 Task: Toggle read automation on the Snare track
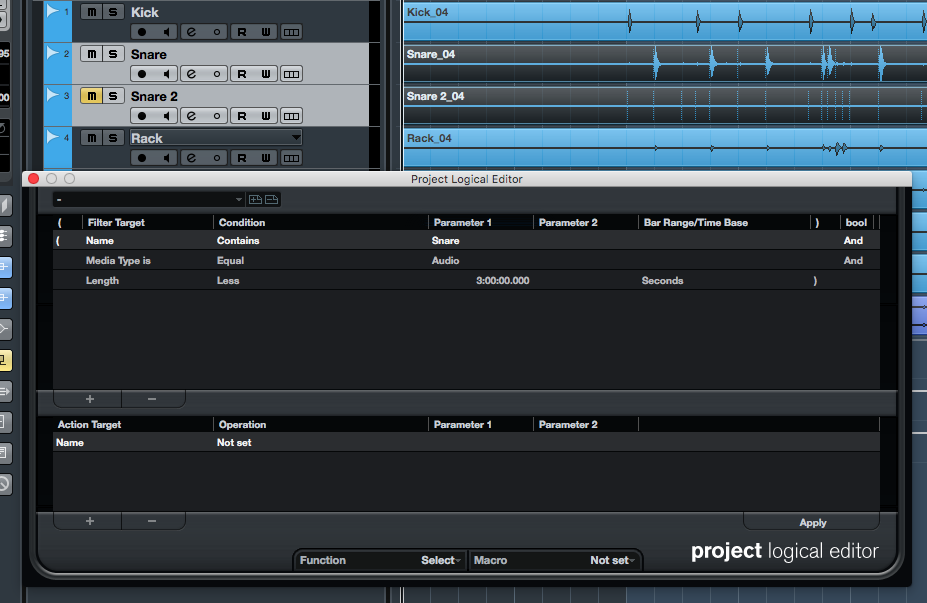pos(241,74)
